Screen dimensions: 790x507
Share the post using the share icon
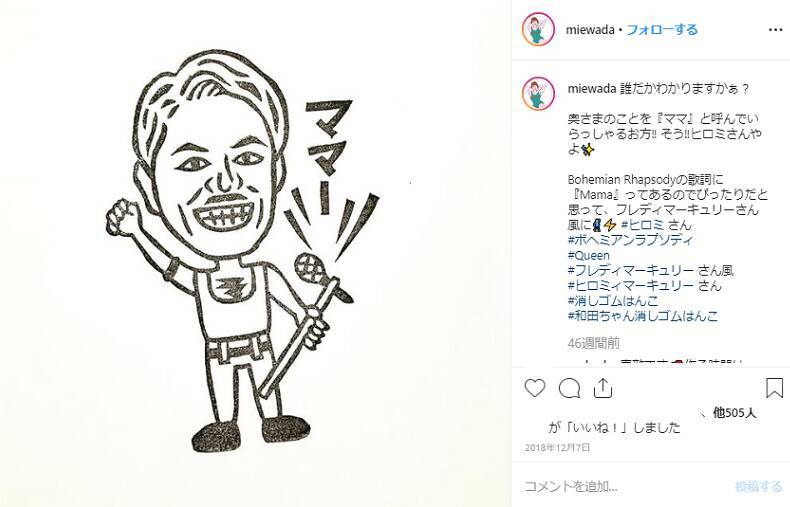click(603, 388)
